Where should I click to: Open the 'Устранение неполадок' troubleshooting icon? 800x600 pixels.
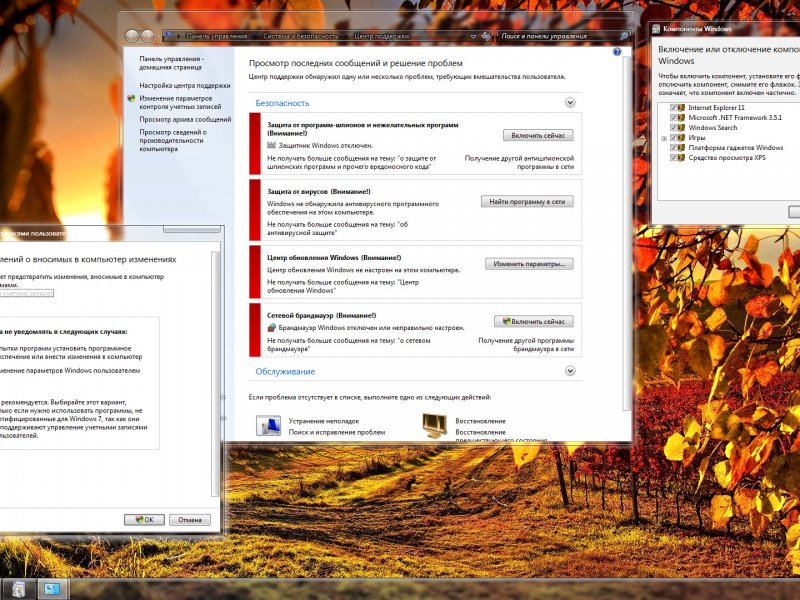tap(268, 426)
